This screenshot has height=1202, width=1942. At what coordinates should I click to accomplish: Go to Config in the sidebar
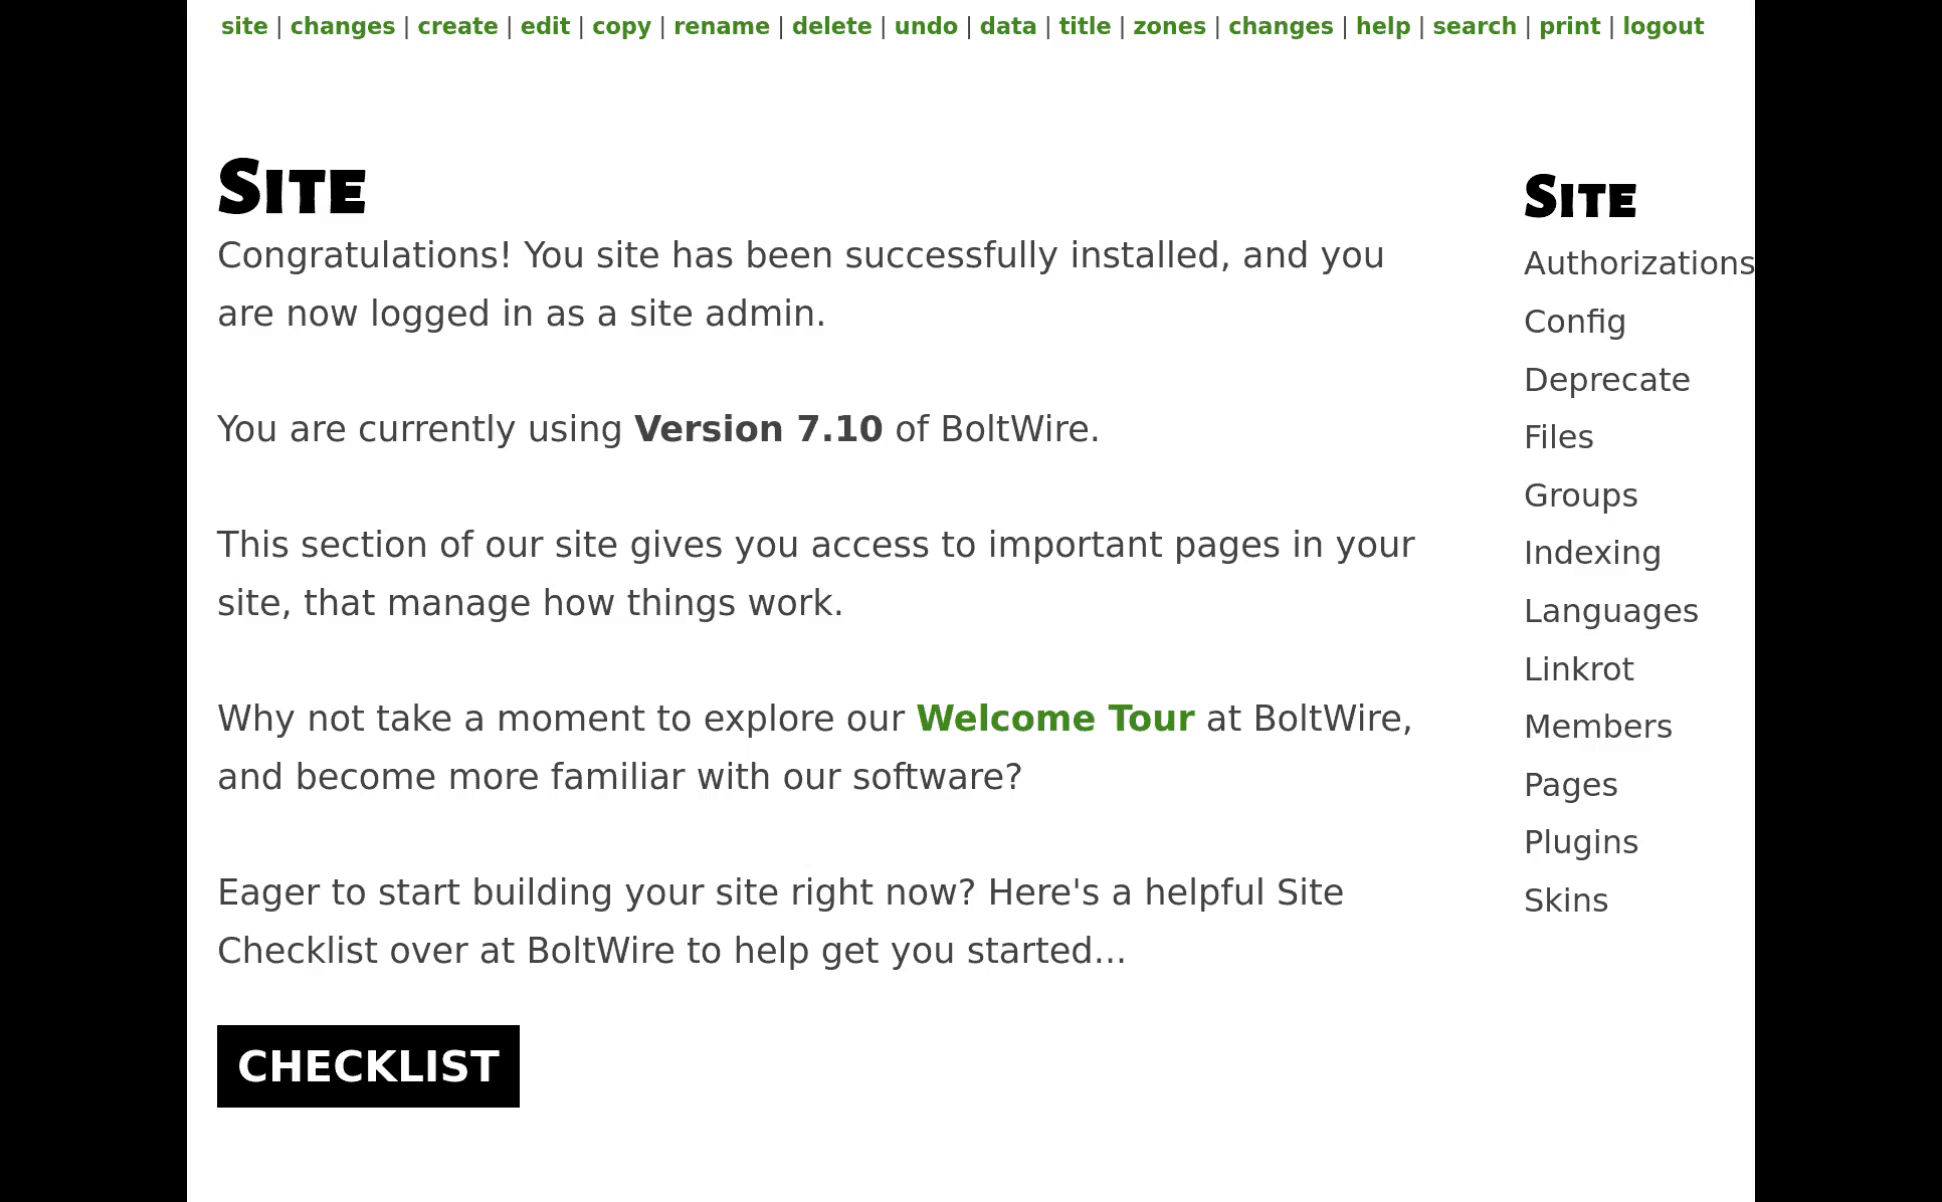coord(1574,321)
